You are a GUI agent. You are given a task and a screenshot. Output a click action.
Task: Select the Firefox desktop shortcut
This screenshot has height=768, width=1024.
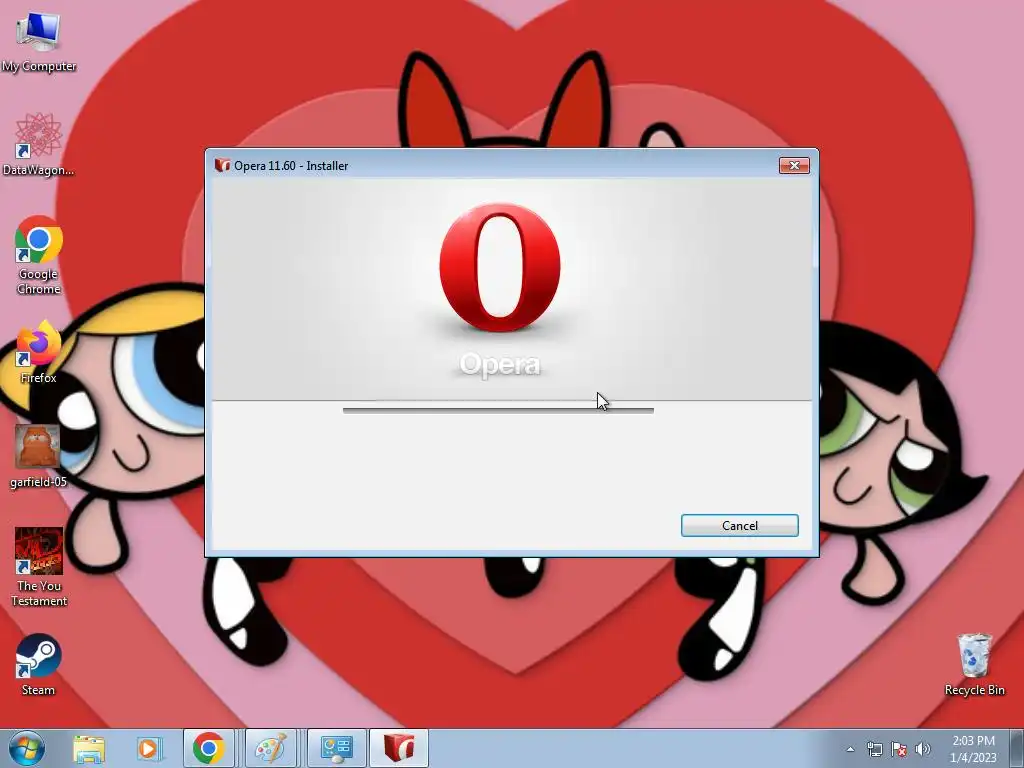click(x=39, y=353)
